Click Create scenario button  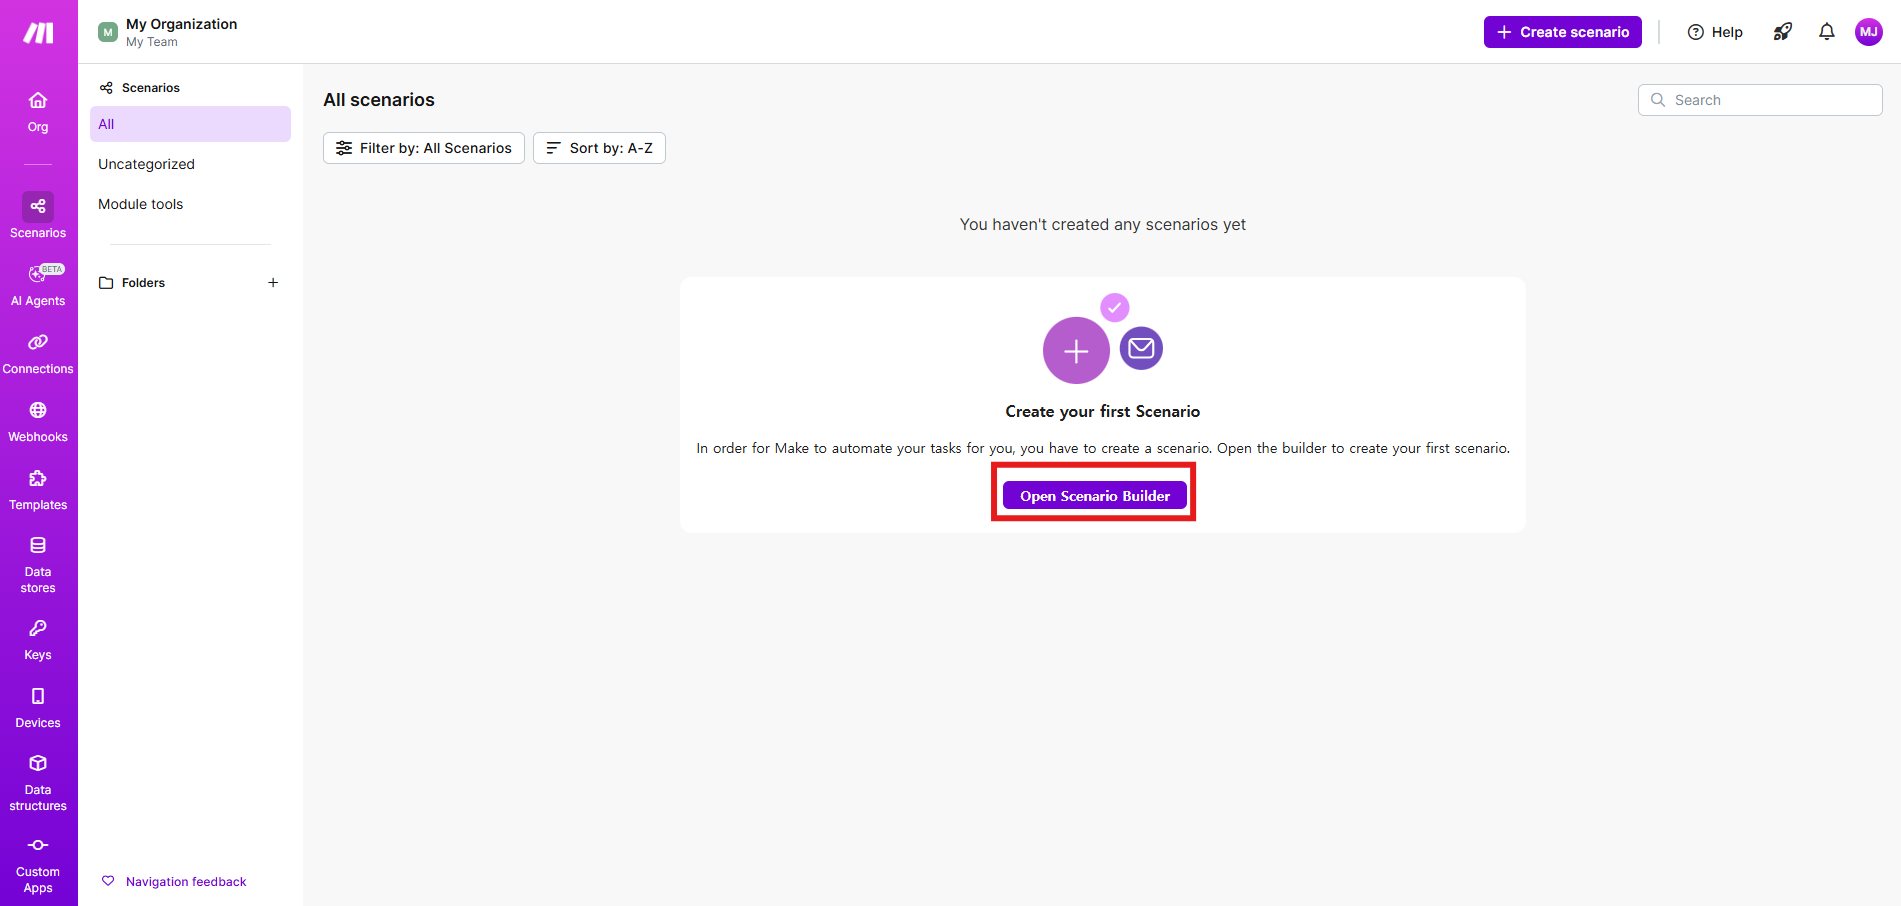click(1562, 32)
